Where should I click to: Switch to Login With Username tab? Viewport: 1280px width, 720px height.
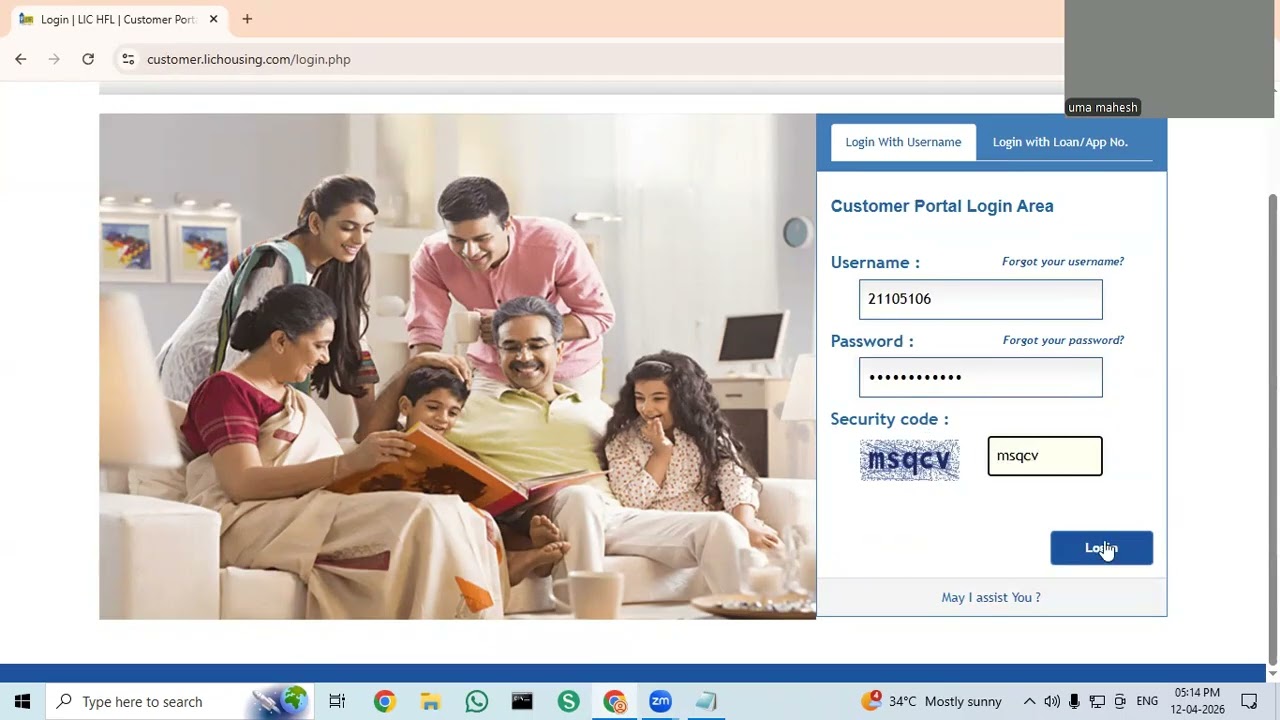(x=903, y=142)
